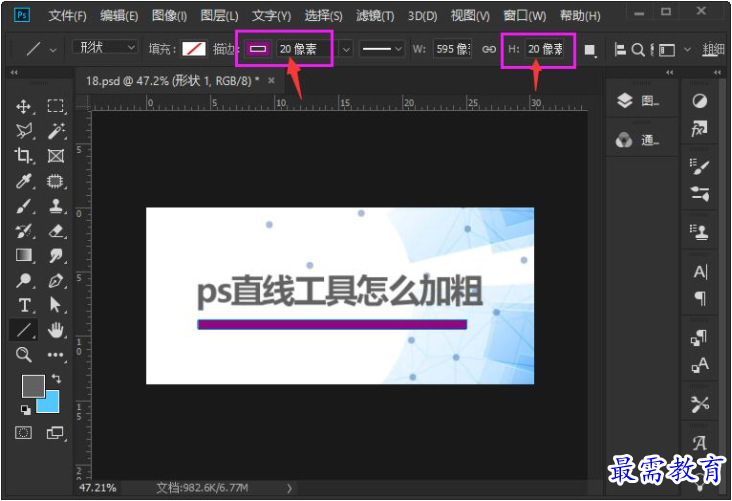Select the Eyedropper tool
This screenshot has height=501, width=732.
click(23, 181)
